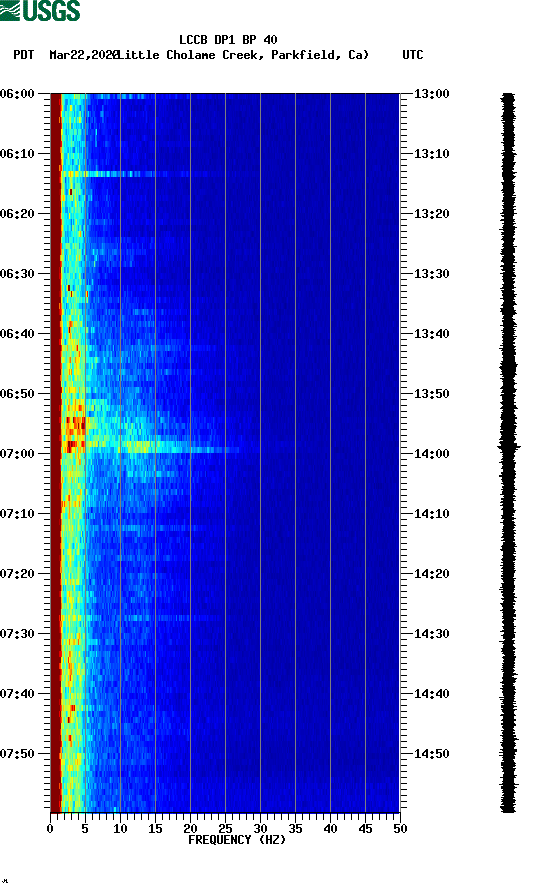Click the '15' frequency axis label
Image resolution: width=552 pixels, height=892 pixels.
[x=155, y=829]
